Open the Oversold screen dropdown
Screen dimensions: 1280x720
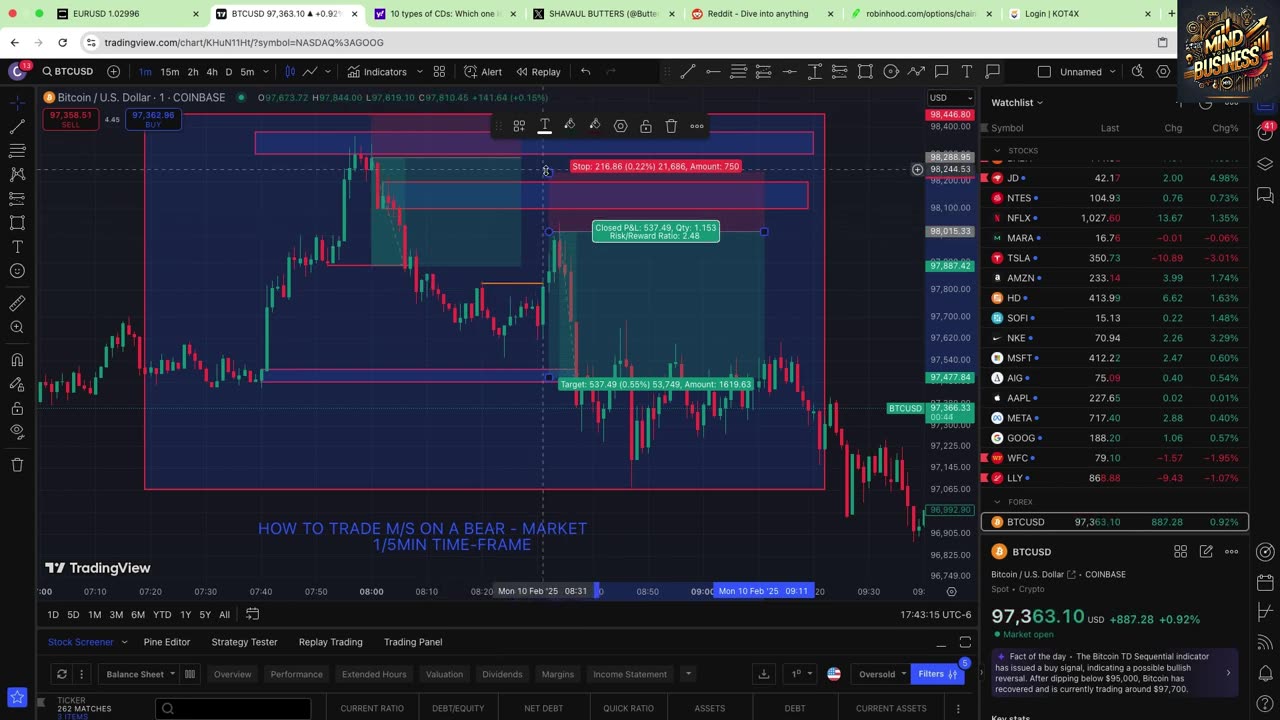click(x=882, y=674)
